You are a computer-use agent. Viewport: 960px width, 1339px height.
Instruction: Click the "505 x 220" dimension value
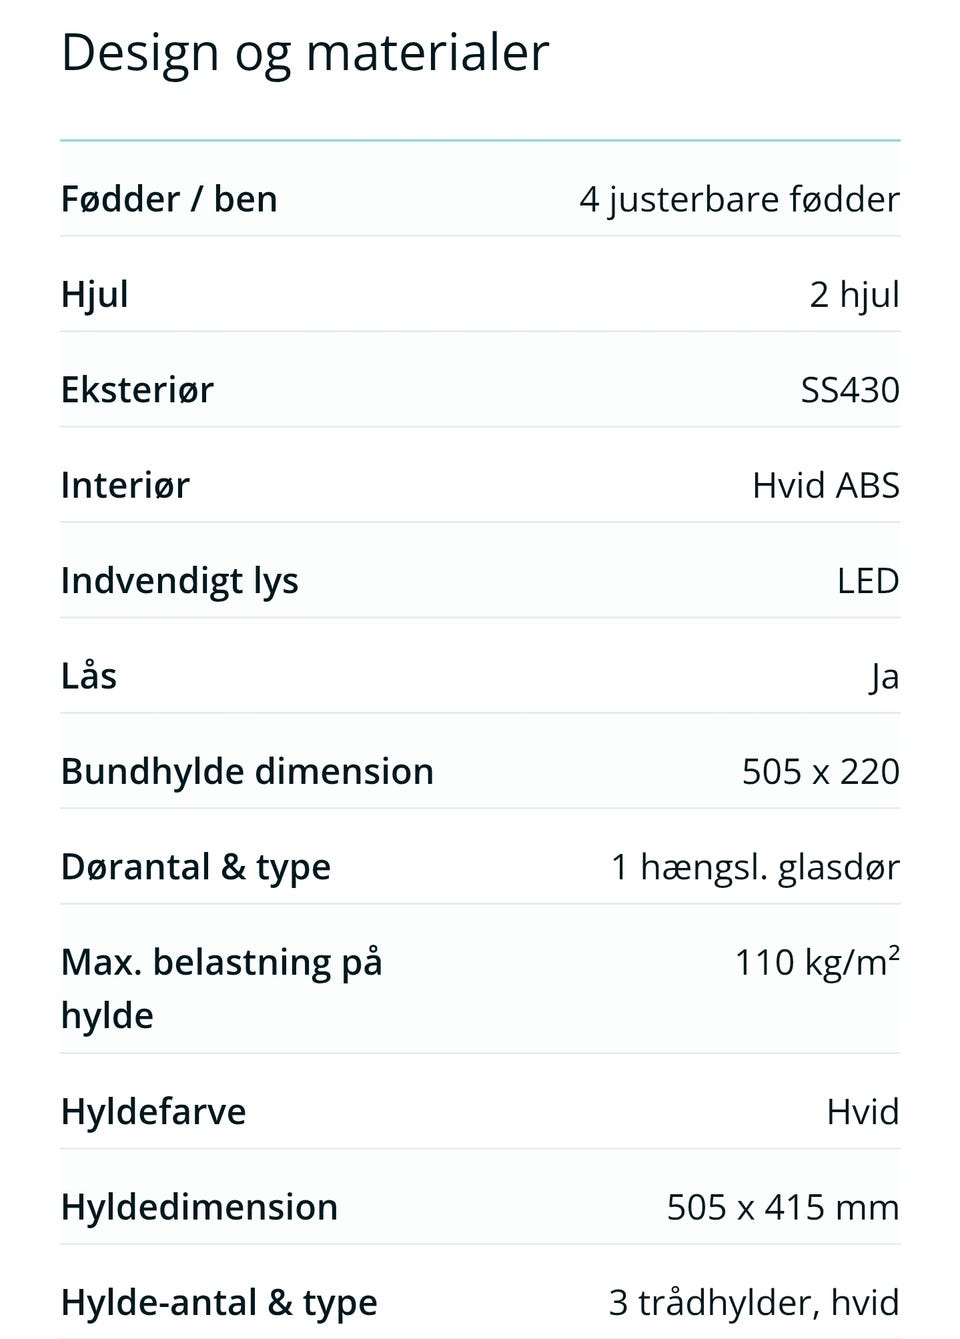click(x=820, y=771)
